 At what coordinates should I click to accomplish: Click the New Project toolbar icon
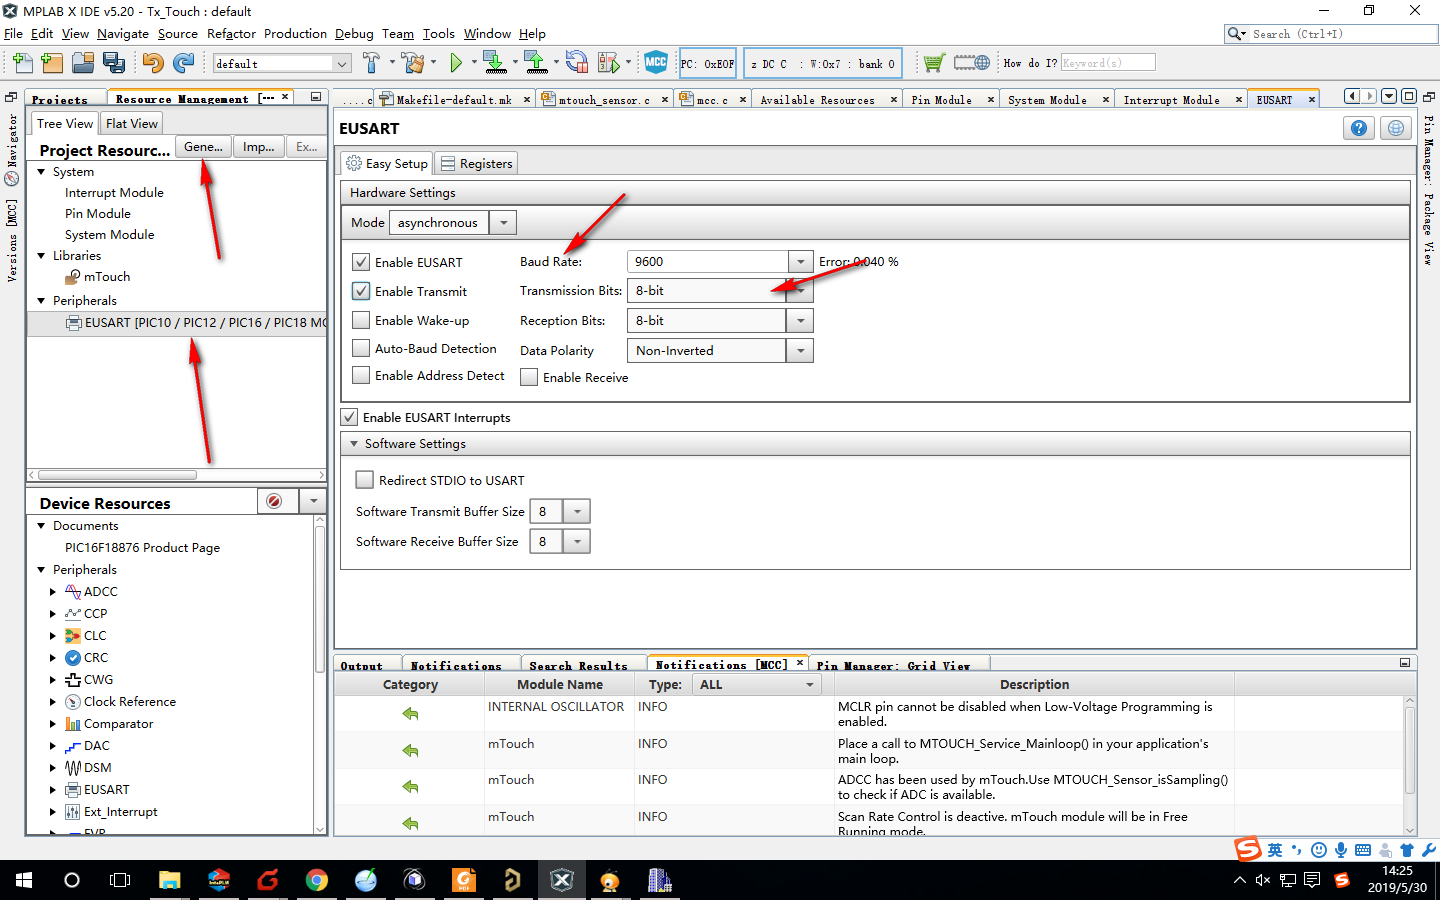[52, 63]
